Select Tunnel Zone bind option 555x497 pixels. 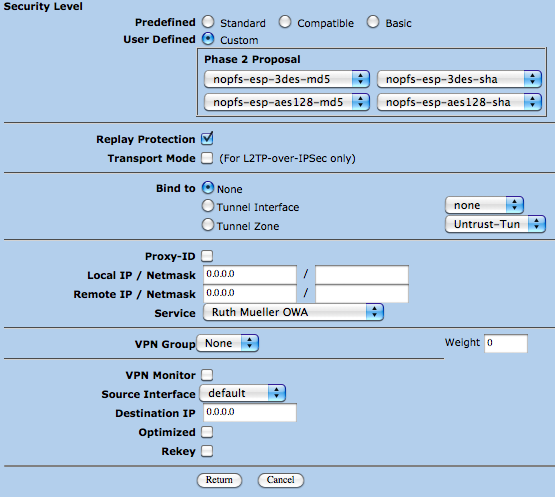pos(208,225)
